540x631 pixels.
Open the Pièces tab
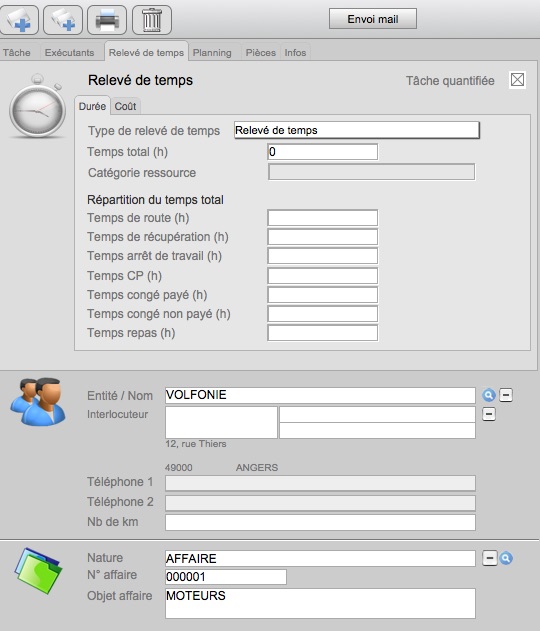(x=261, y=53)
